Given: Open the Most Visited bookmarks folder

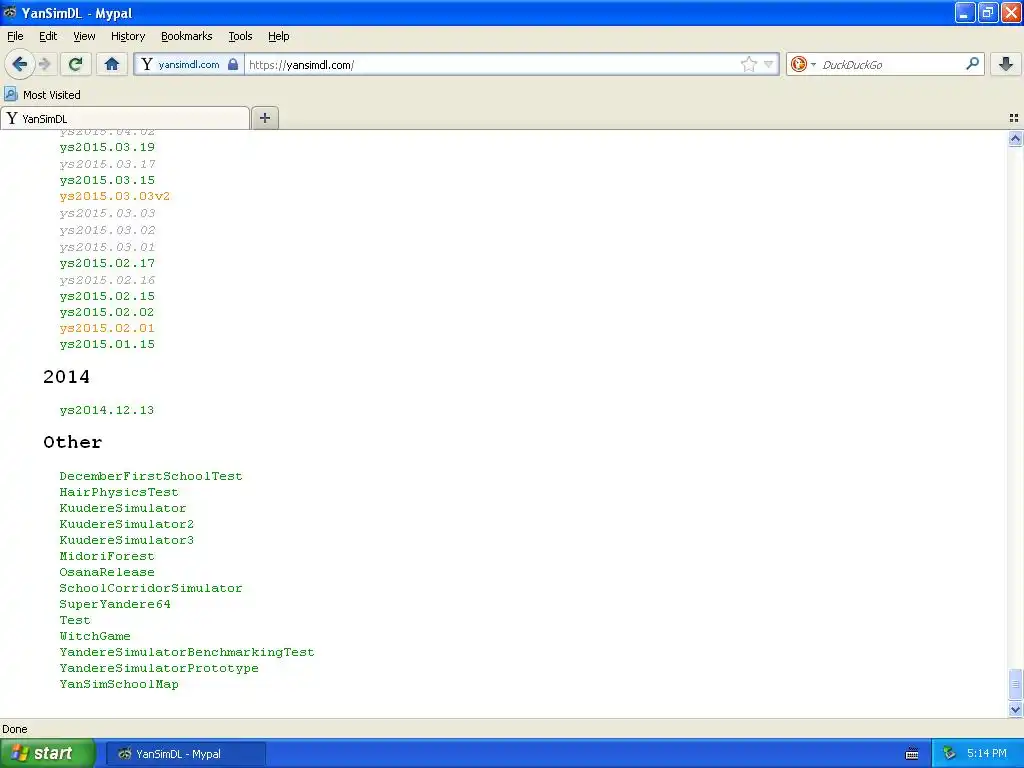Looking at the screenshot, I should (42, 95).
